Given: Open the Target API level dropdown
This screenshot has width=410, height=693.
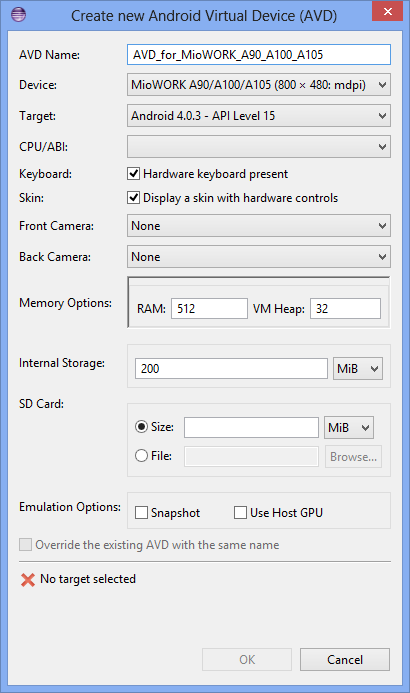Looking at the screenshot, I should (x=259, y=116).
